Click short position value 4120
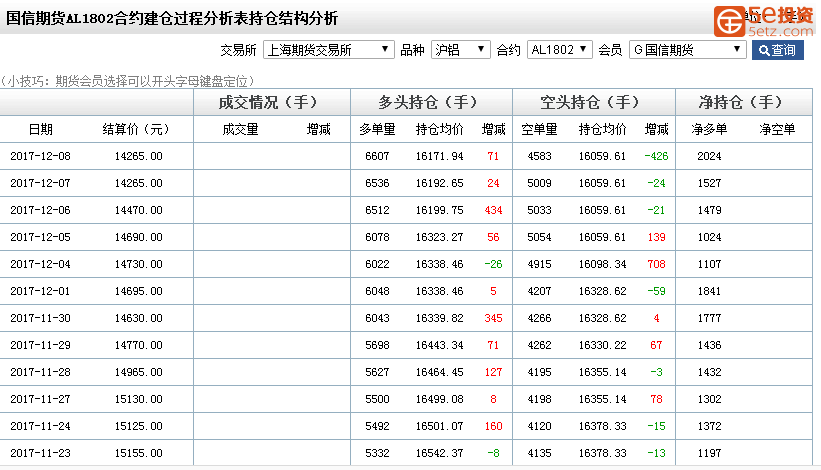This screenshot has height=470, width=821. click(539, 426)
